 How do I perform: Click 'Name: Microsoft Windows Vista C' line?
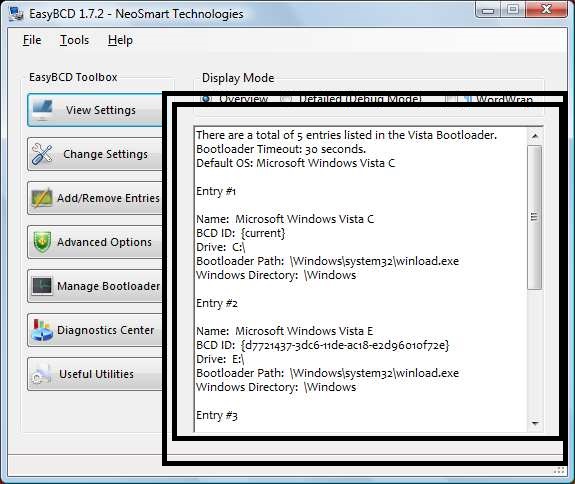285,219
